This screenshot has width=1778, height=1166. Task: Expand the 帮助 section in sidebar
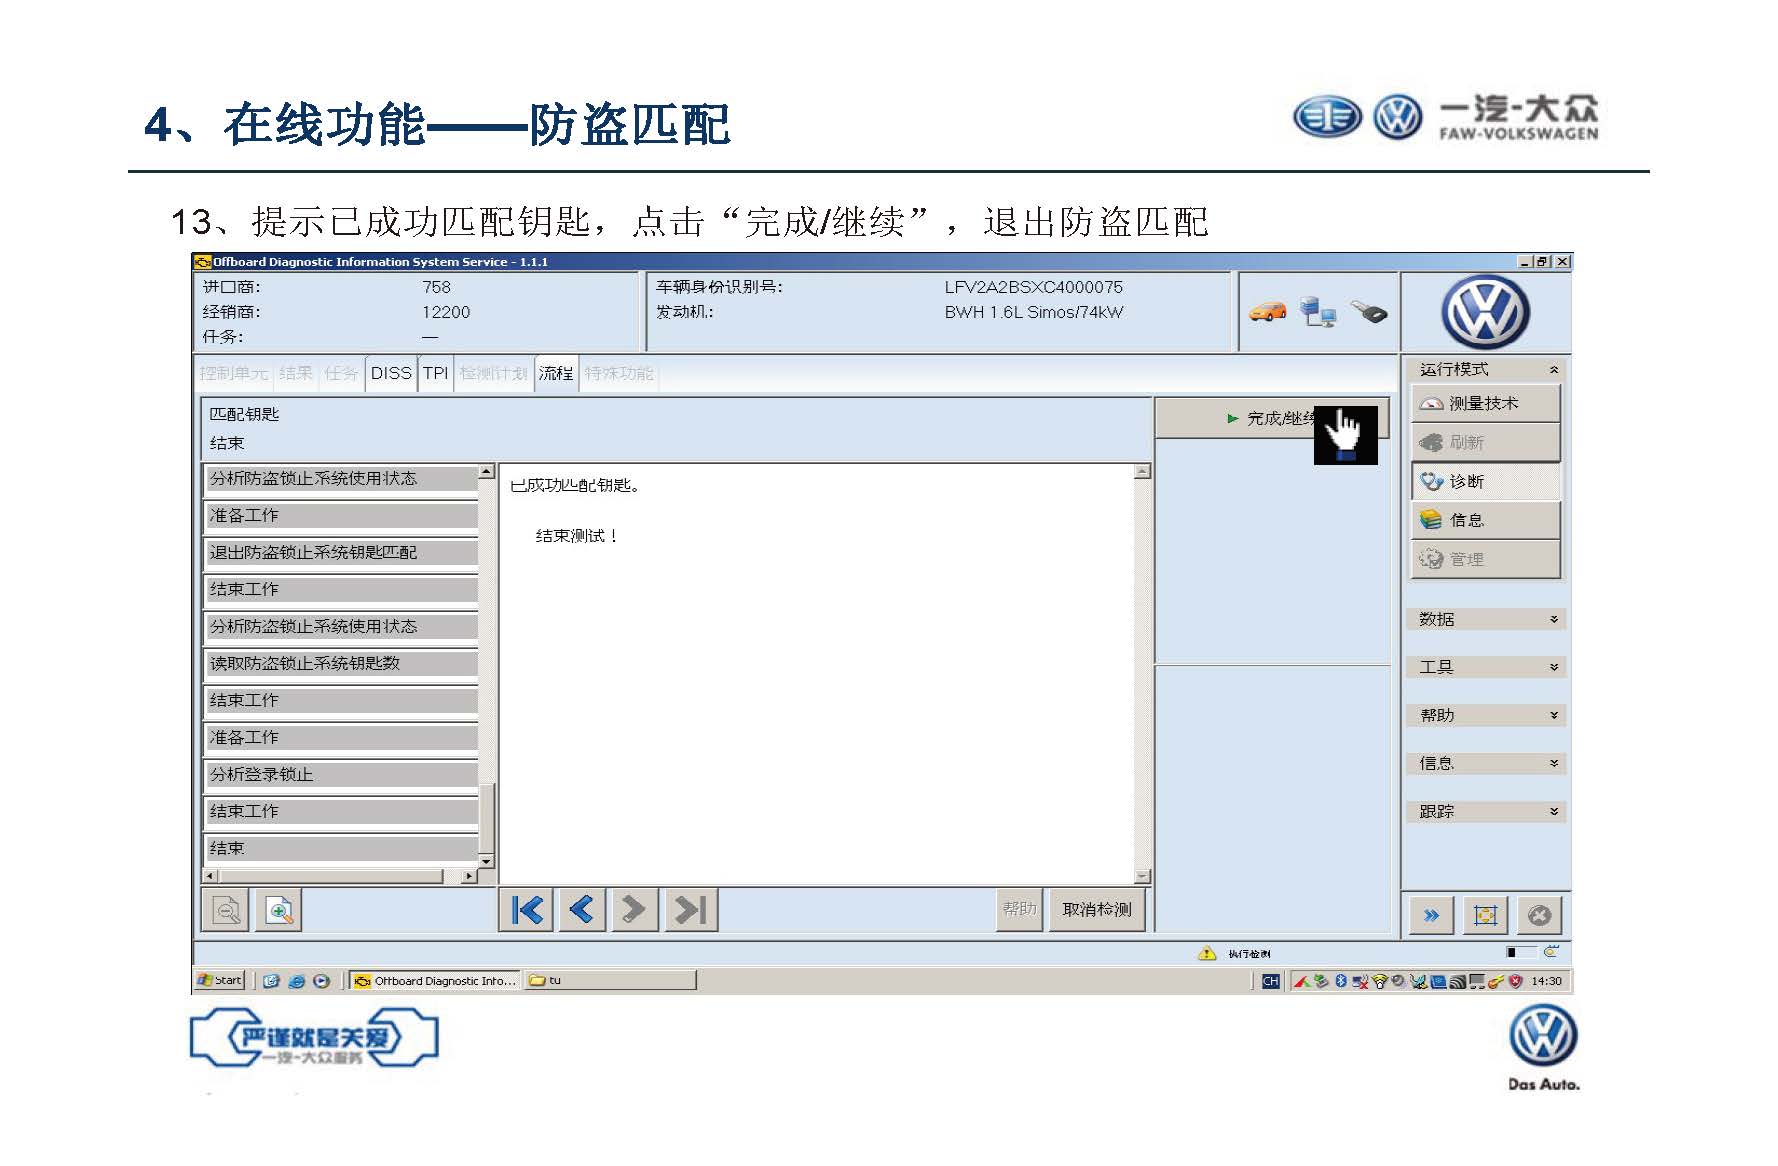[1485, 715]
